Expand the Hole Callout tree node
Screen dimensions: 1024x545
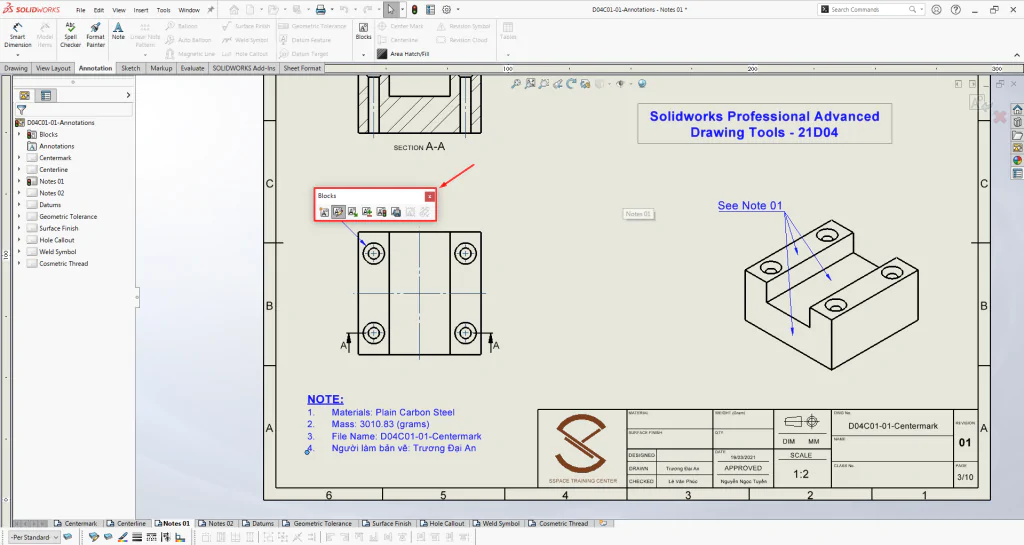19,240
